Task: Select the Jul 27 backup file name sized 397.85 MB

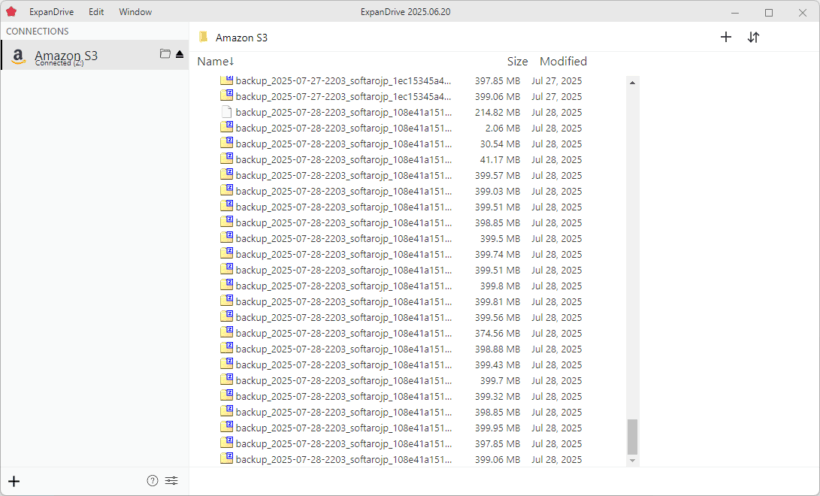Action: [x=344, y=81]
